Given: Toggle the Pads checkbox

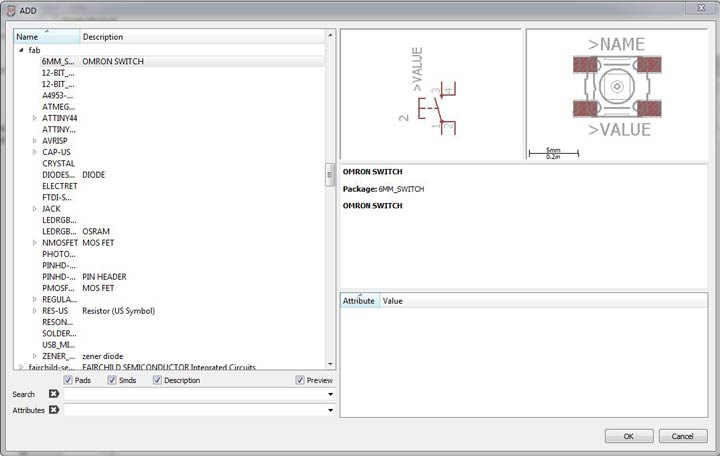Looking at the screenshot, I should point(68,380).
